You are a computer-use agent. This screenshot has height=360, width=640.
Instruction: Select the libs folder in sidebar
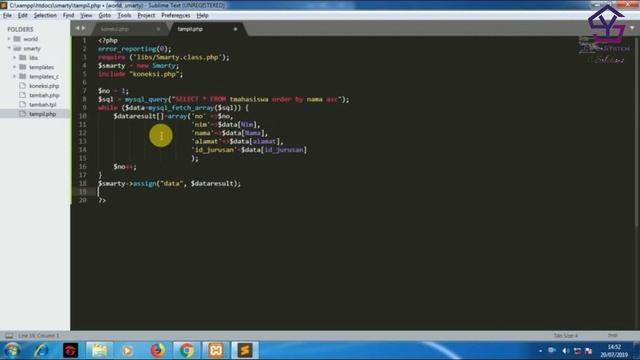click(x=33, y=58)
